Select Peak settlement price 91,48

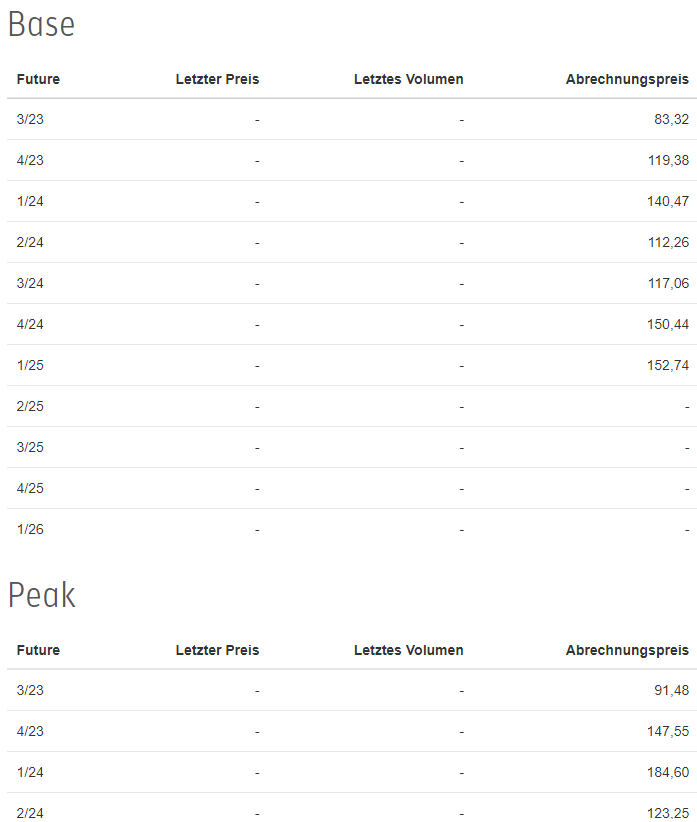[671, 690]
